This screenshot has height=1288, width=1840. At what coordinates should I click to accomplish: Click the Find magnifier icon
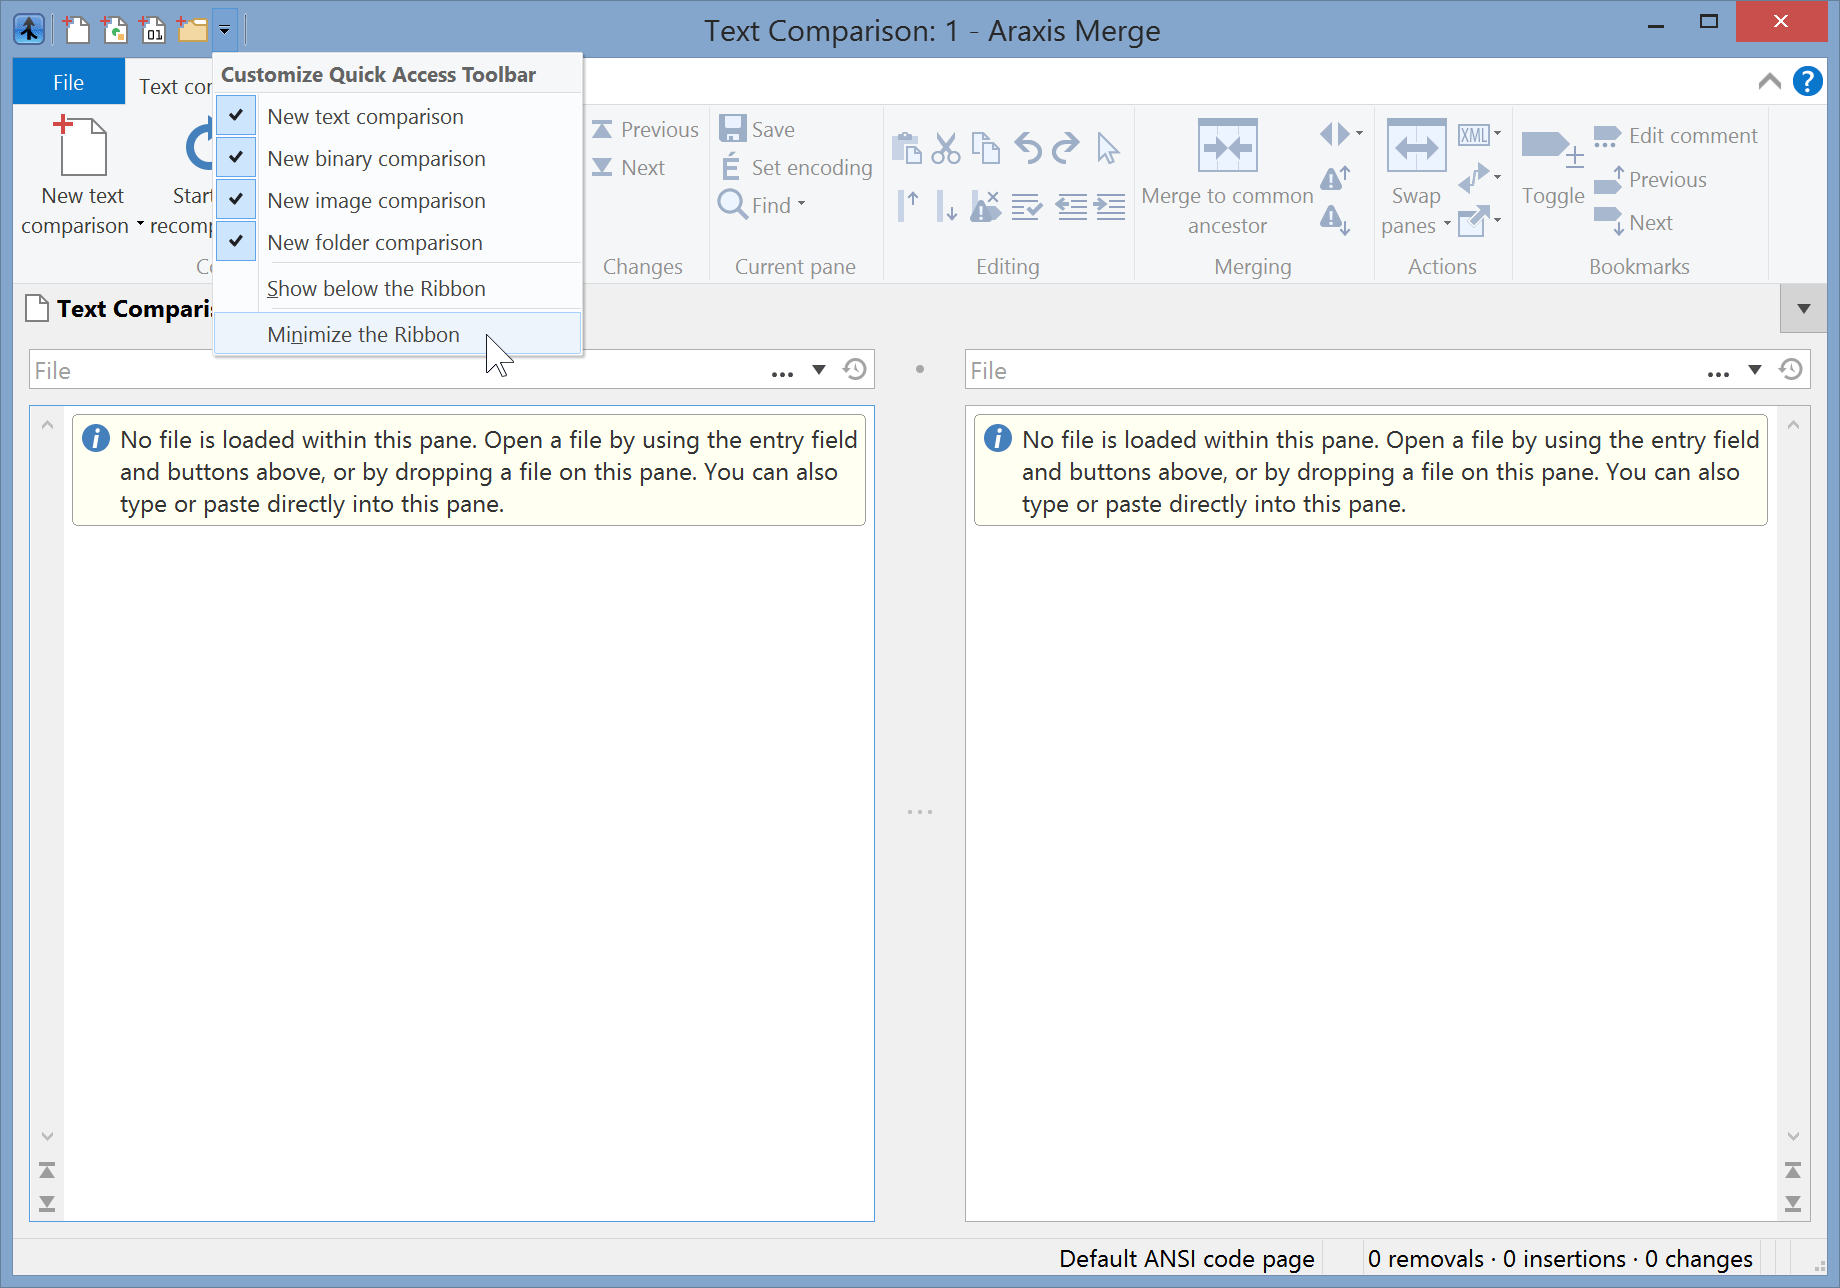click(733, 204)
